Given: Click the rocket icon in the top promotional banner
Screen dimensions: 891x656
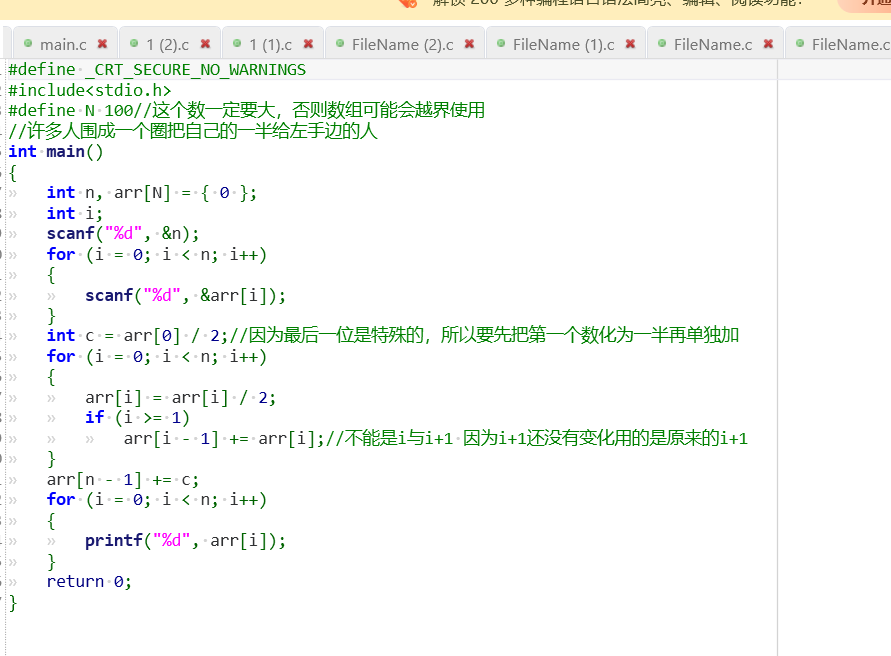Looking at the screenshot, I should (x=408, y=4).
